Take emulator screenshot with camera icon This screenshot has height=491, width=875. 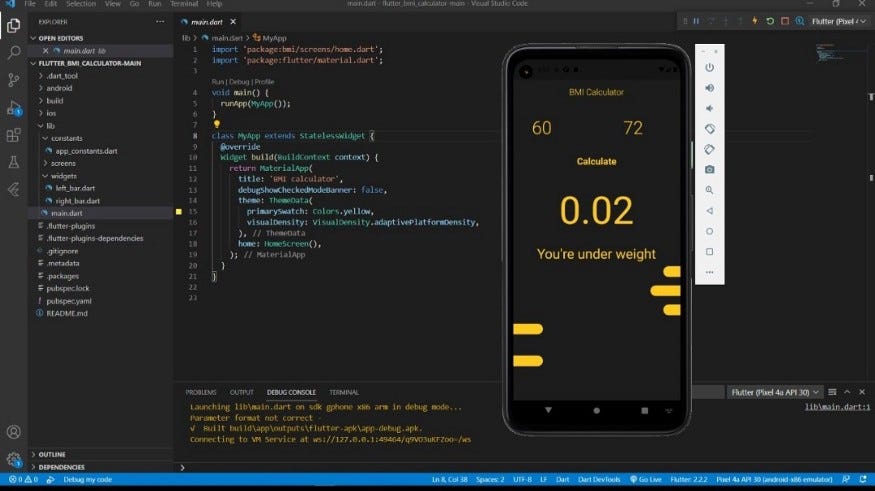[x=709, y=170]
